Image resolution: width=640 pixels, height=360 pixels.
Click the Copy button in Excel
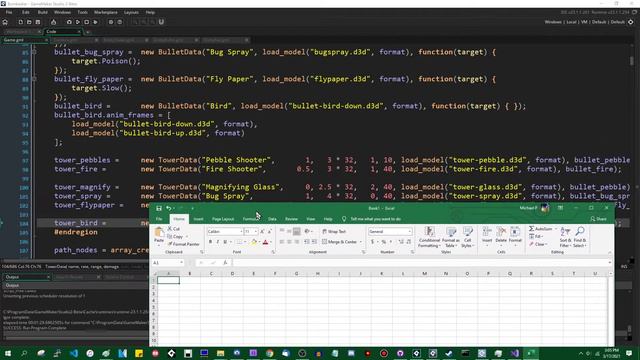click(x=176, y=237)
